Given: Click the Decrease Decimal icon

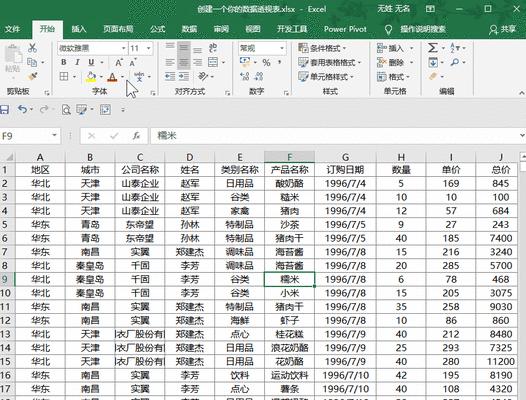Looking at the screenshot, I should [x=259, y=77].
